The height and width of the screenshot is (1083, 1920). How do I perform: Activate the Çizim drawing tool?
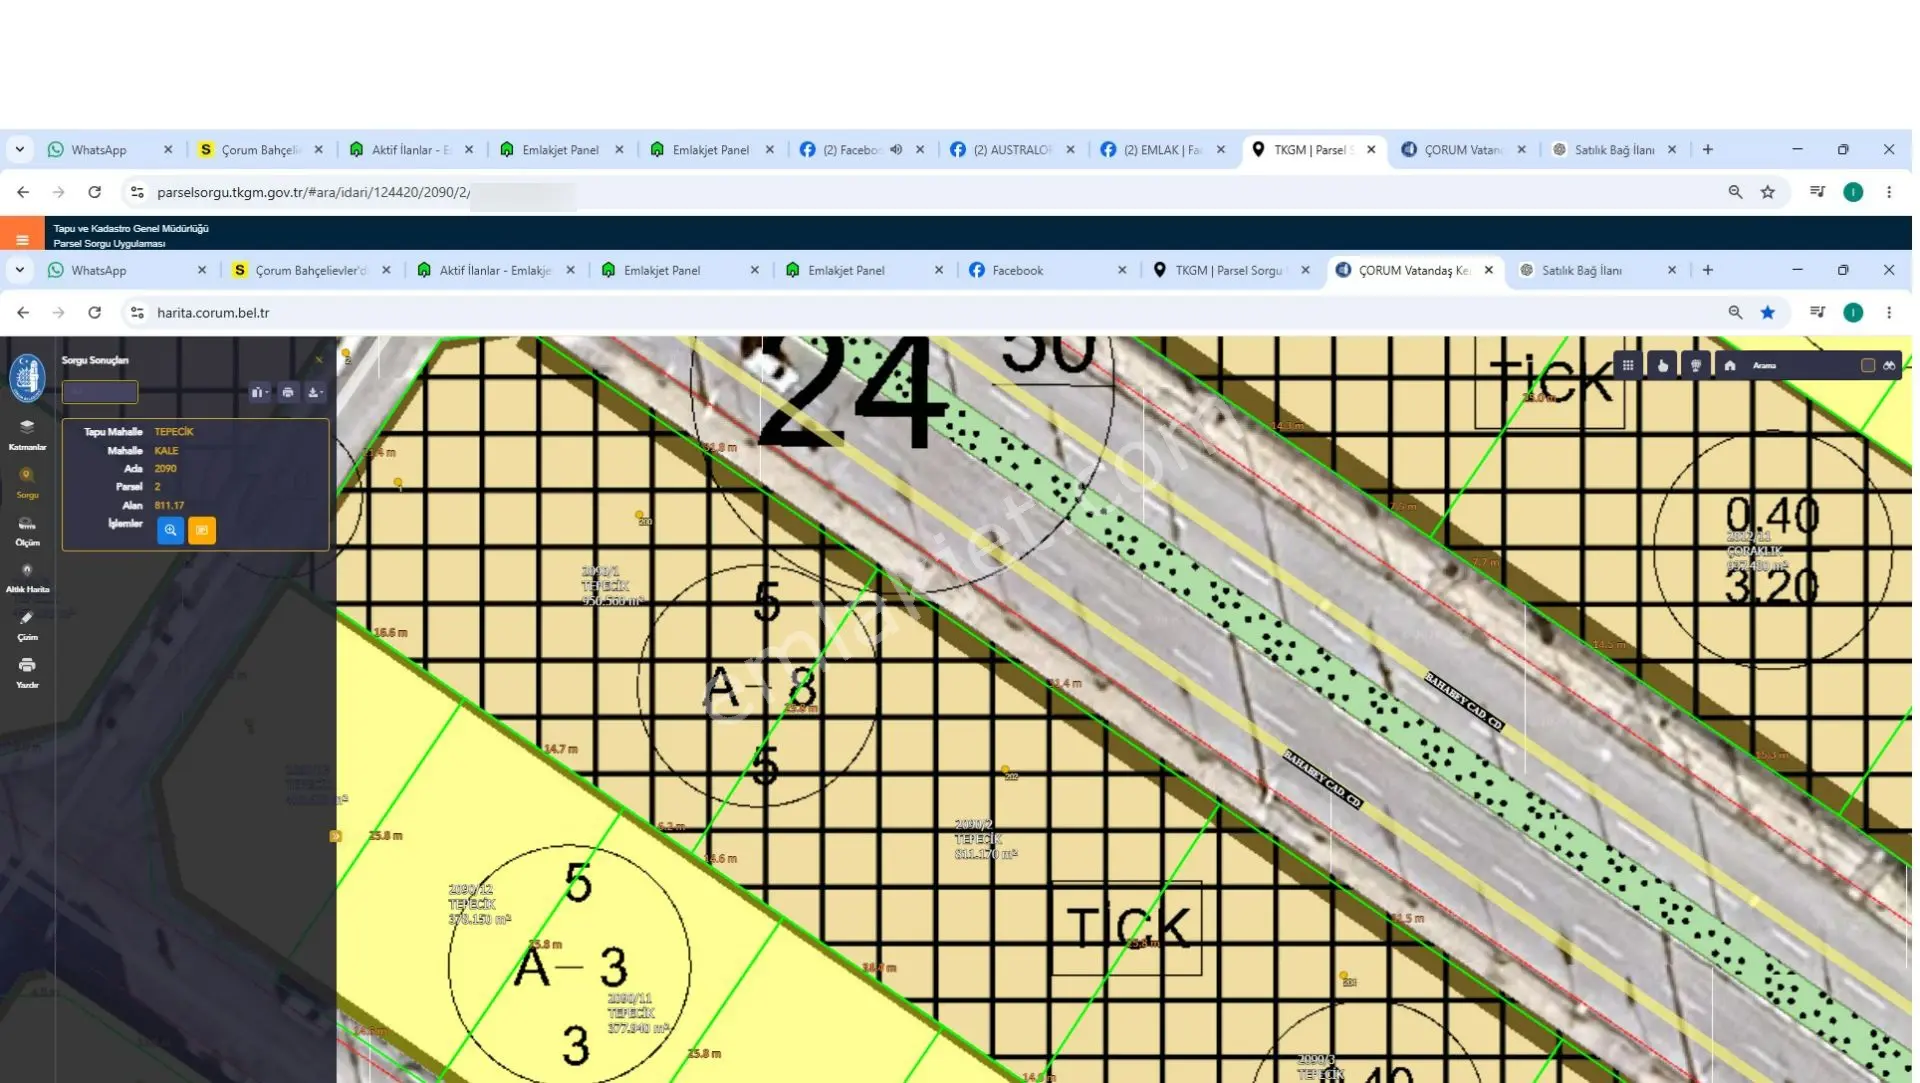coord(27,627)
